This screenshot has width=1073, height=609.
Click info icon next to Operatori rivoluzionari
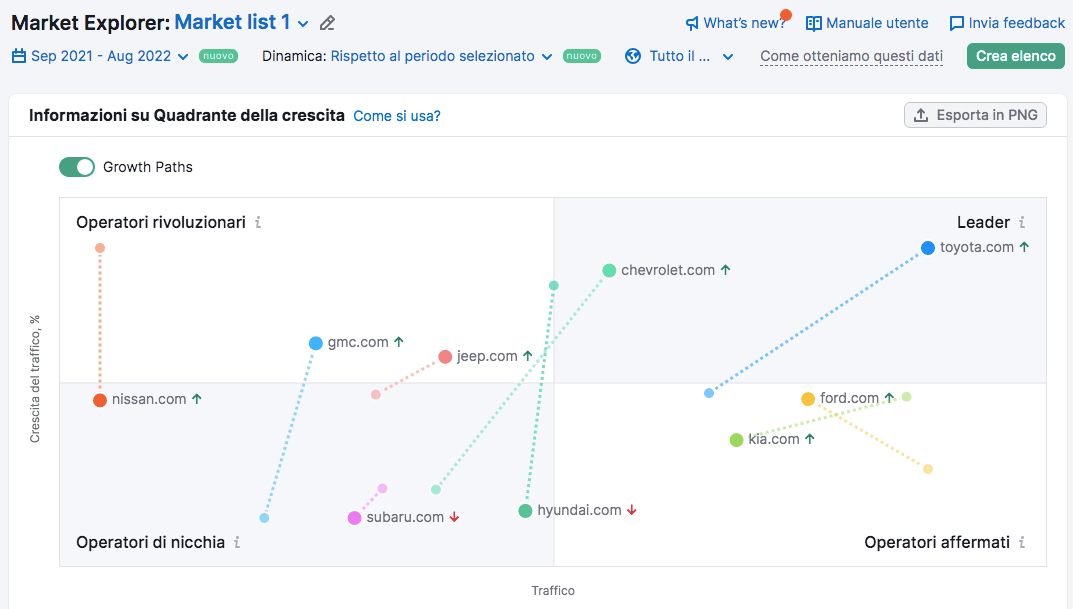258,222
